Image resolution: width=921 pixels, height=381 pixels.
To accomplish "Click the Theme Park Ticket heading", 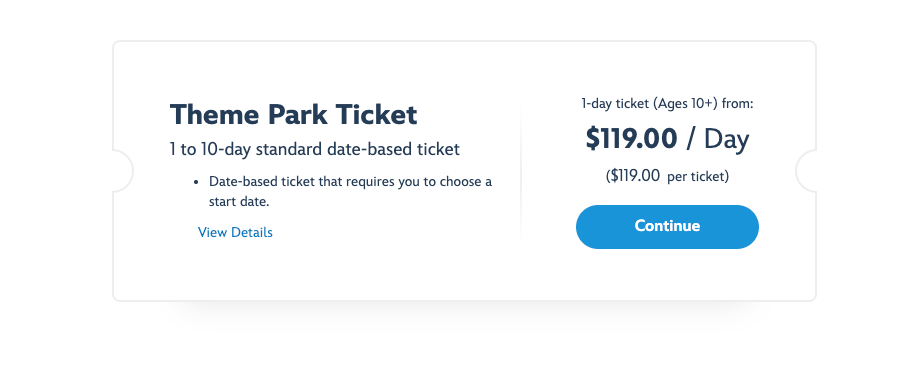I will 294,114.
